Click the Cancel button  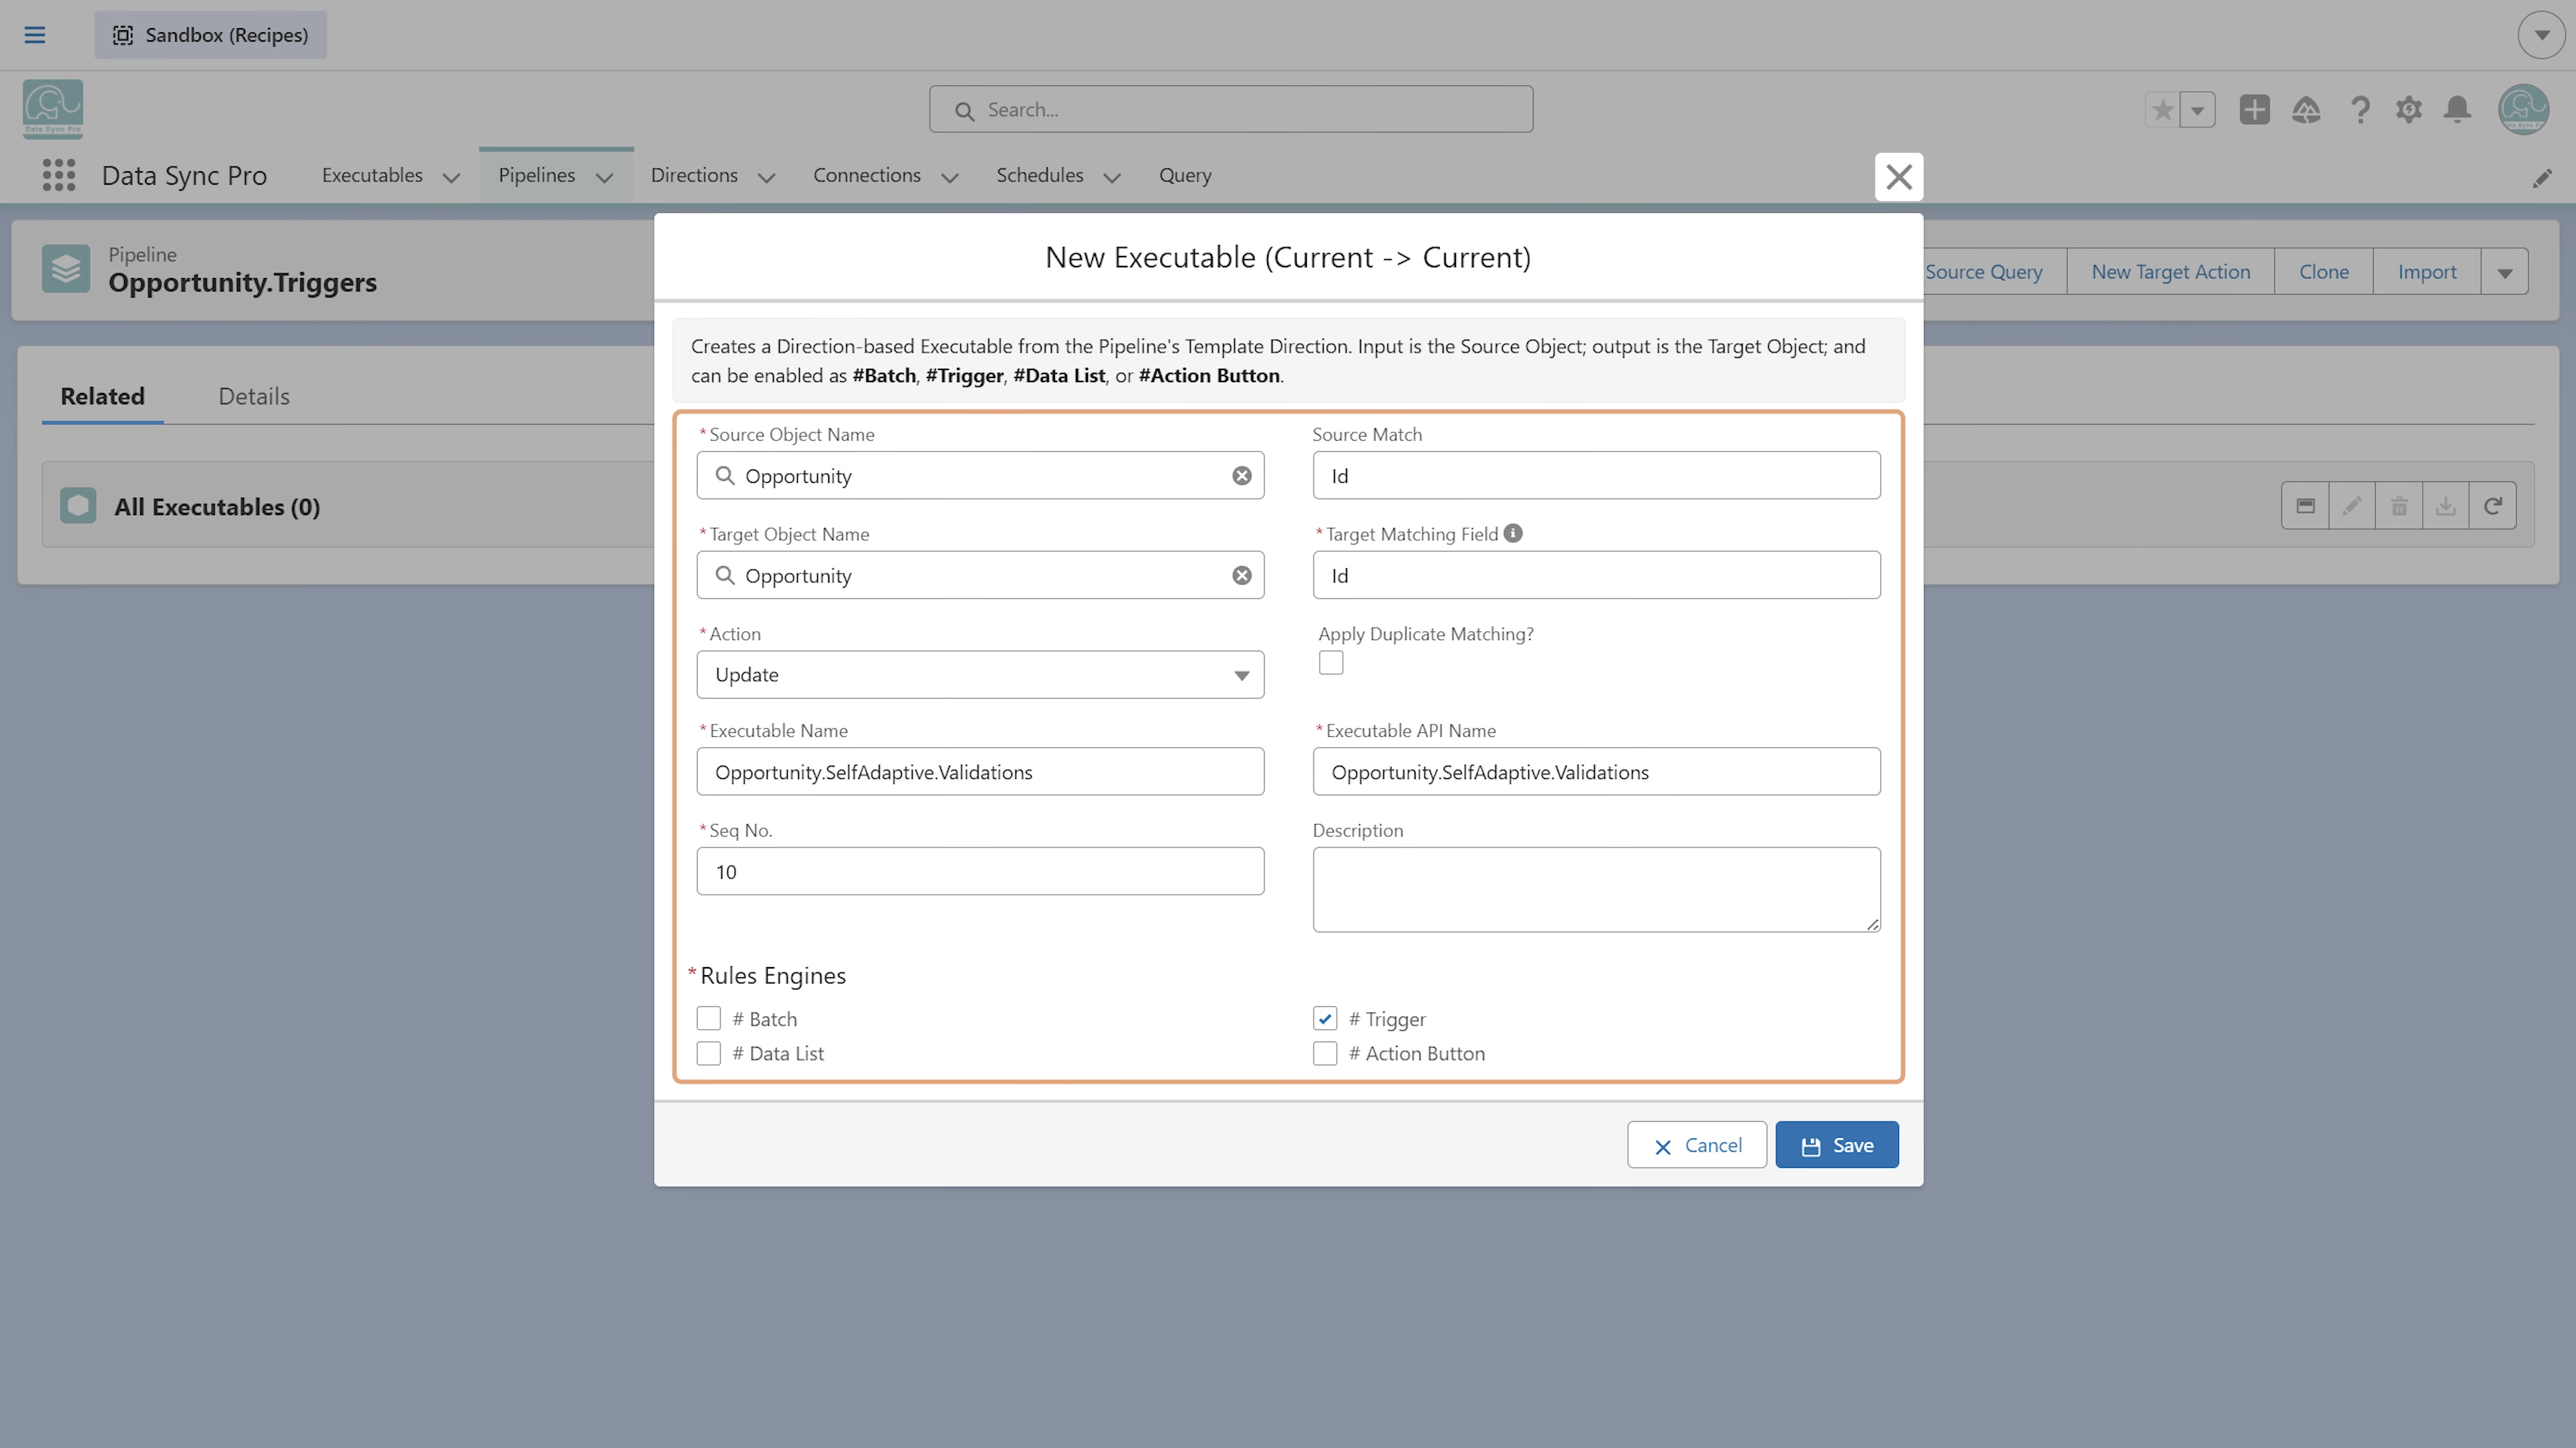(x=1697, y=1145)
